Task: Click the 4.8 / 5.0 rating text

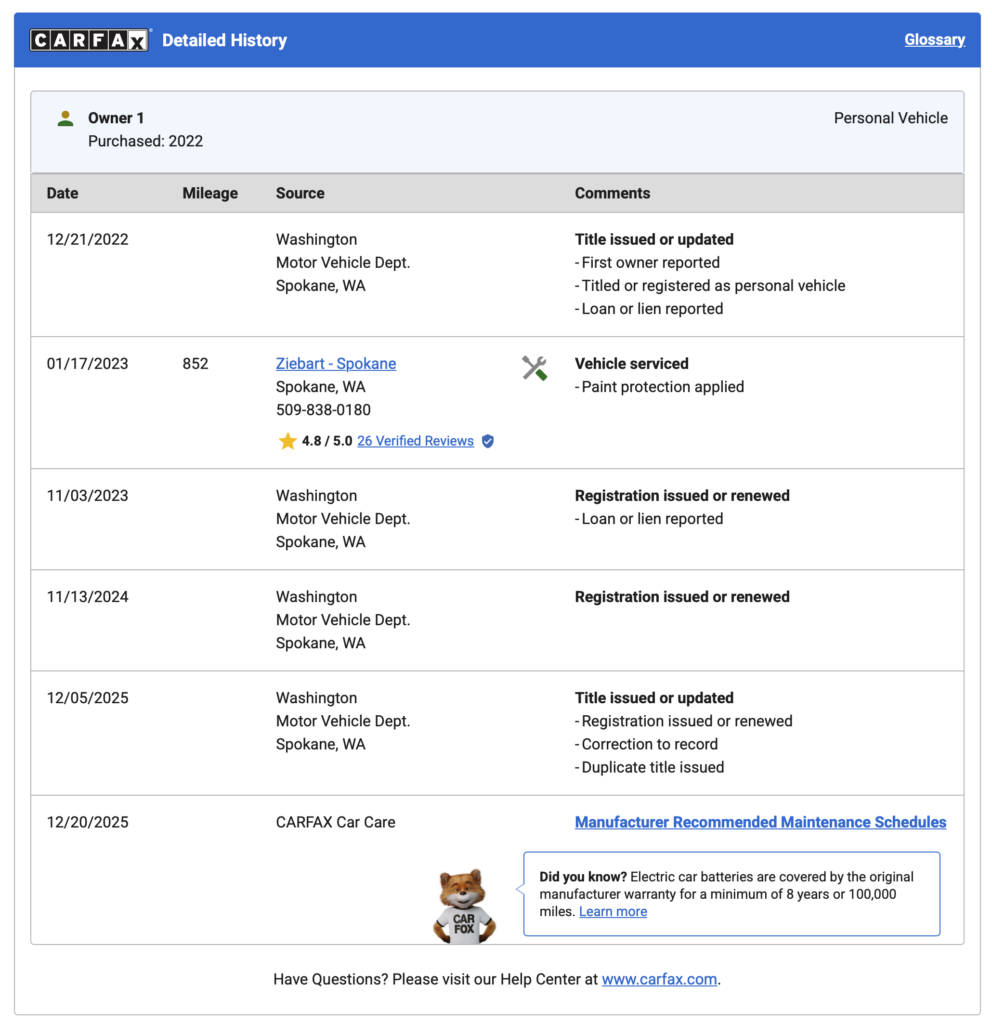Action: coord(327,441)
